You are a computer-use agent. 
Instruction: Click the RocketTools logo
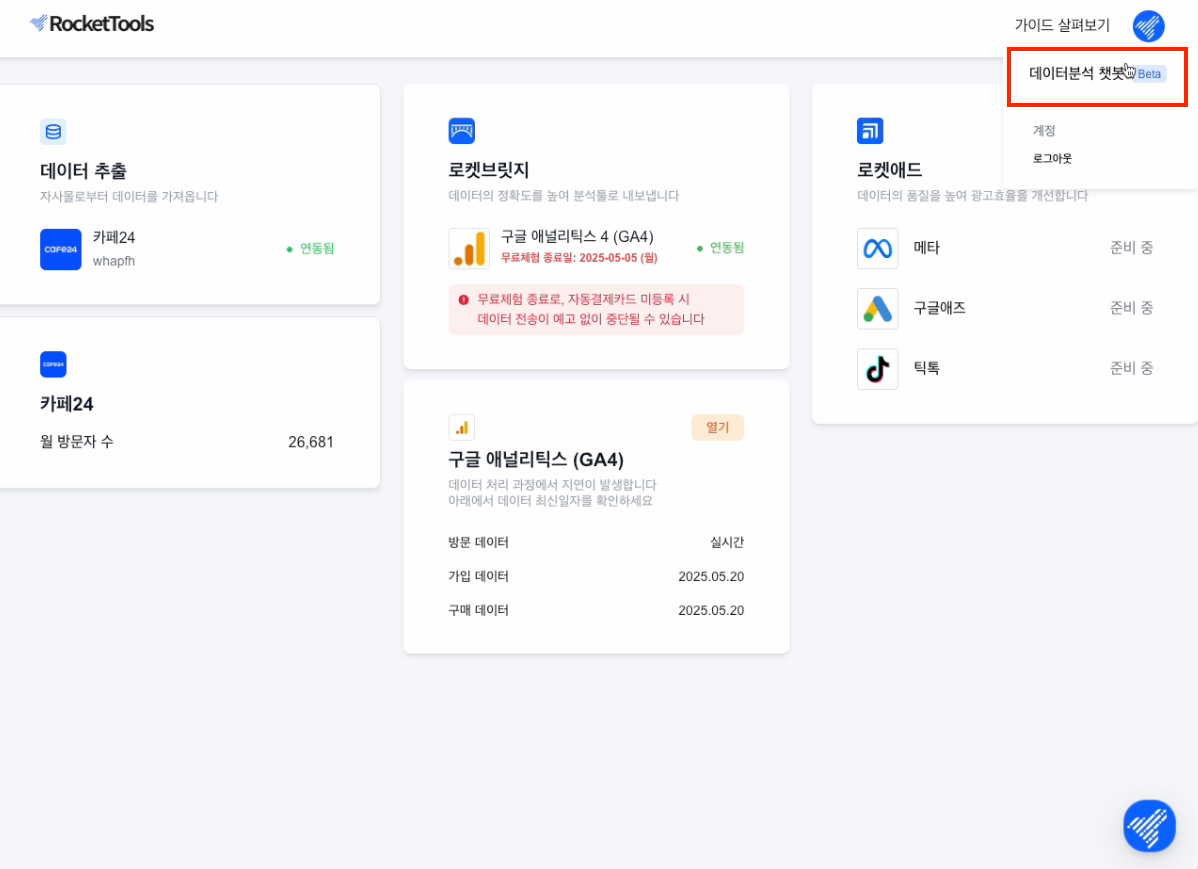(92, 24)
